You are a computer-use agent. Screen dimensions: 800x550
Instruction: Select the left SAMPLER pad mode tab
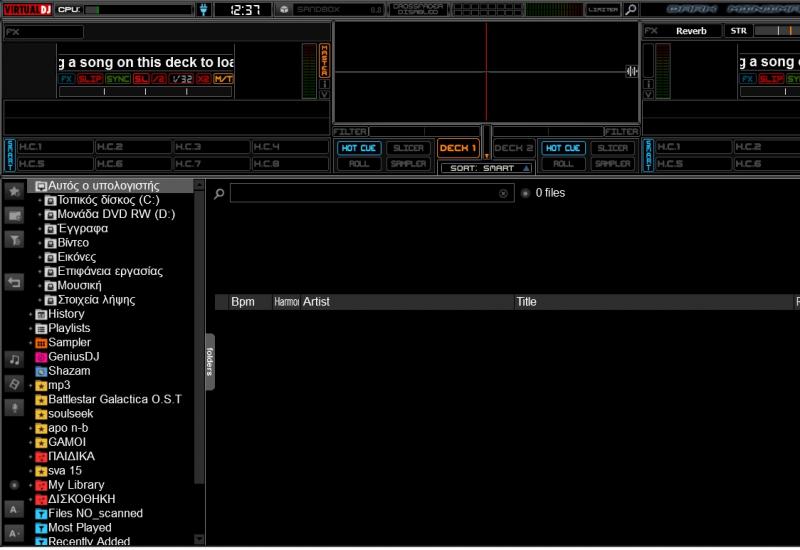(408, 164)
